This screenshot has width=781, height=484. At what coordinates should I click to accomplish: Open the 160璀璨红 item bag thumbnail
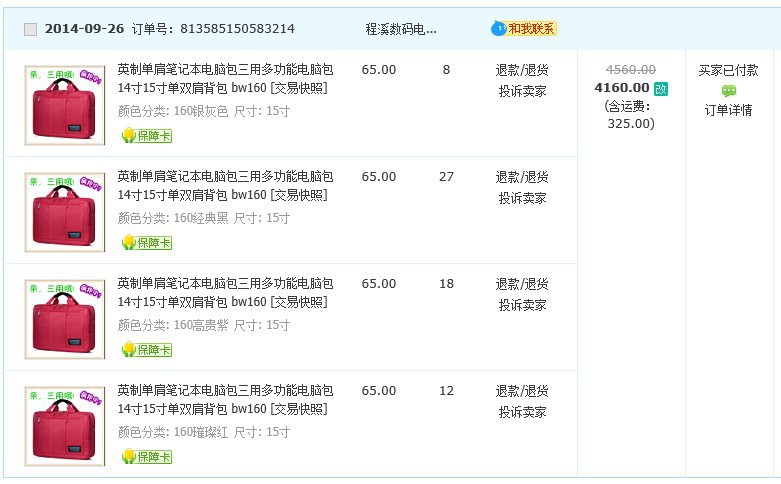click(65, 426)
